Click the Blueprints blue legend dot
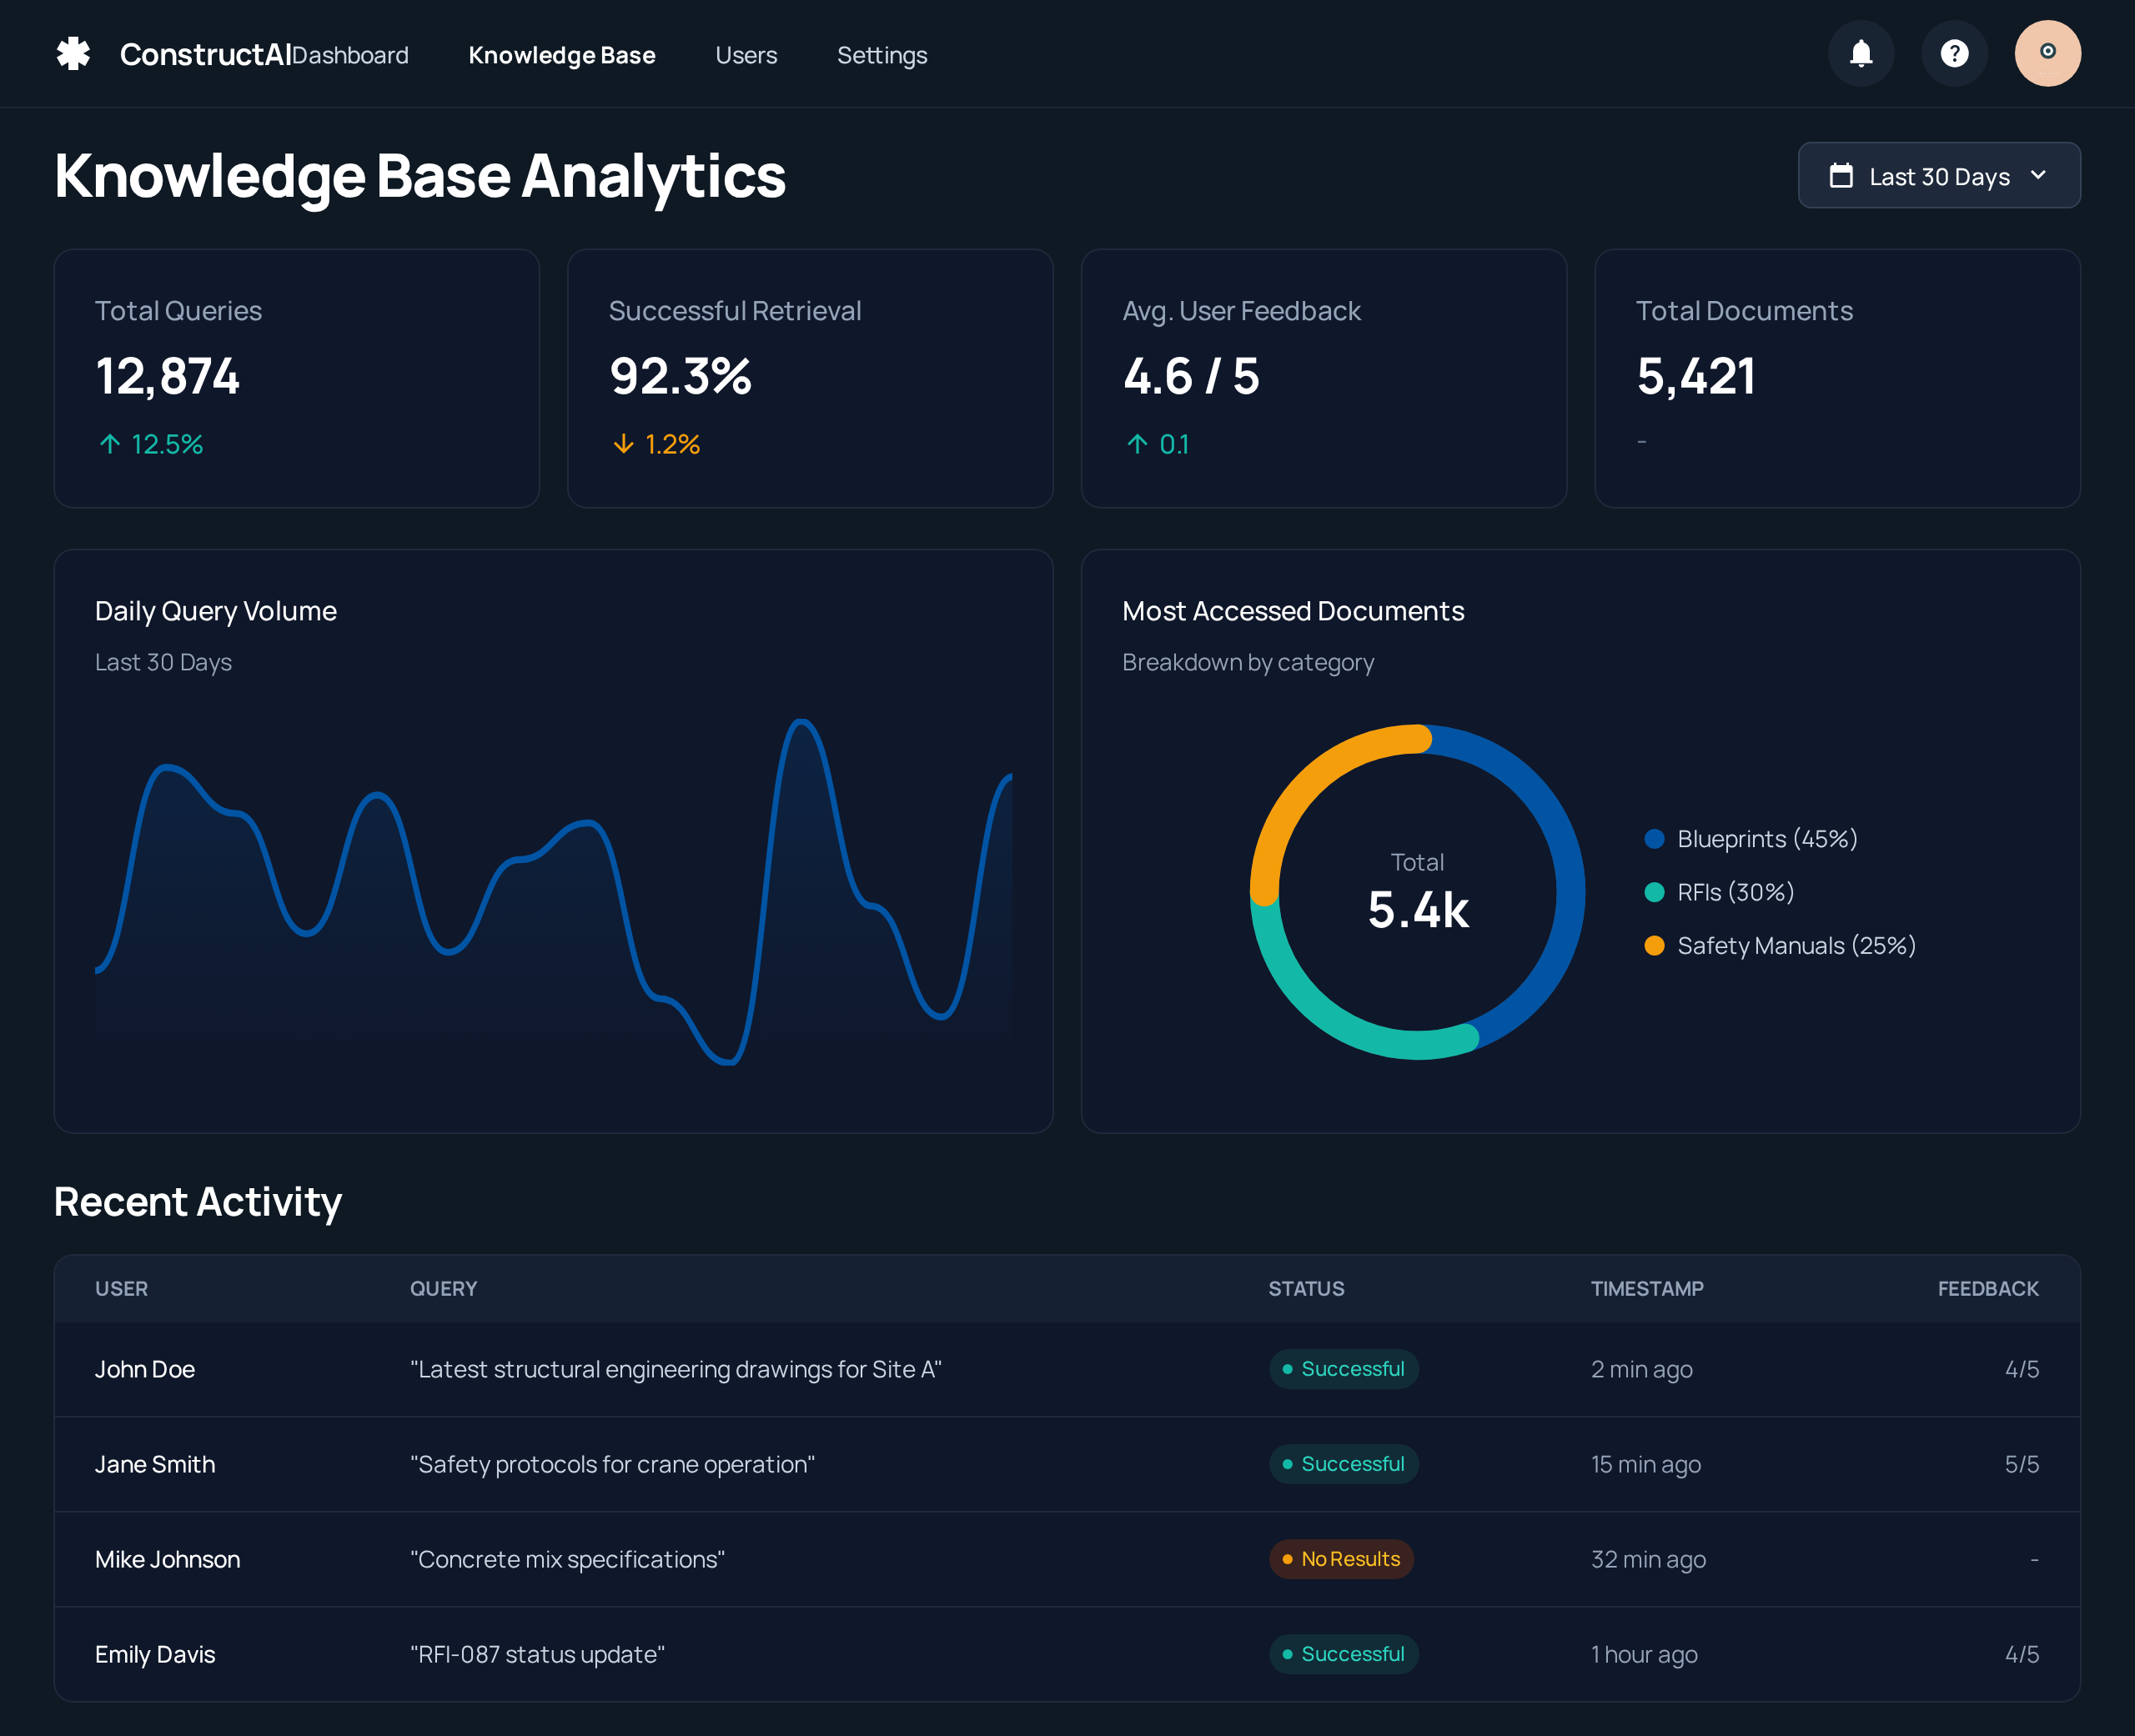 pyautogui.click(x=1654, y=839)
